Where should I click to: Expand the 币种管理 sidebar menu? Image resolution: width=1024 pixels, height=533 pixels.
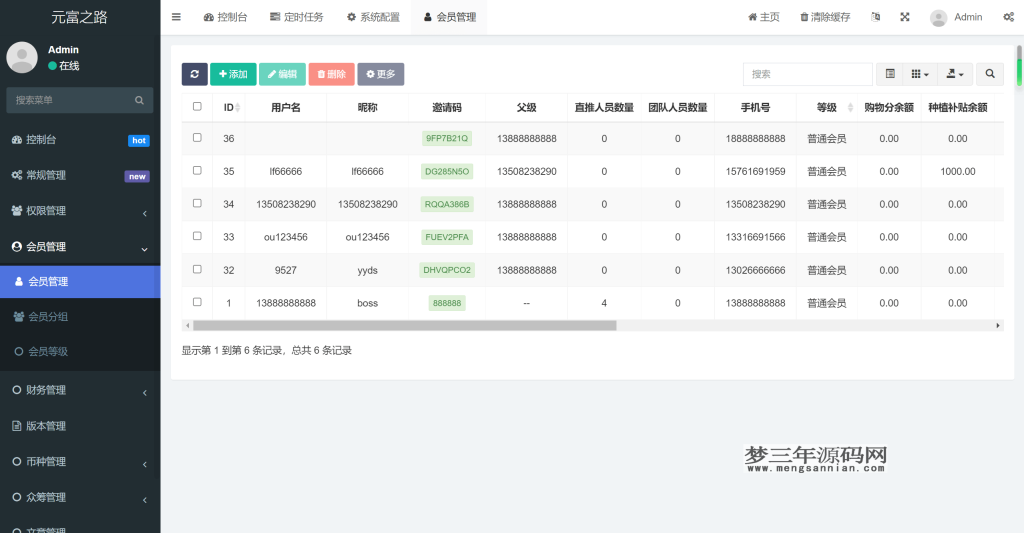tap(80, 462)
